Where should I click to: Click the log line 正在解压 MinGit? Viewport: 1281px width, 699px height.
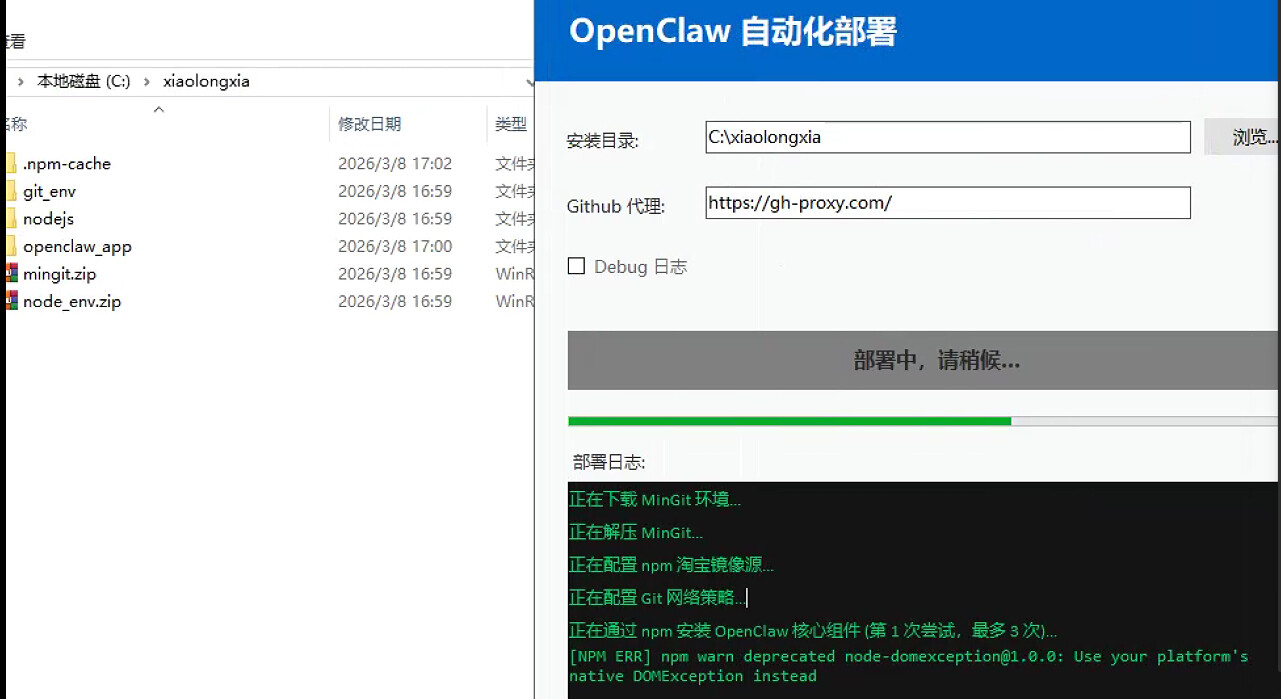pyautogui.click(x=636, y=533)
